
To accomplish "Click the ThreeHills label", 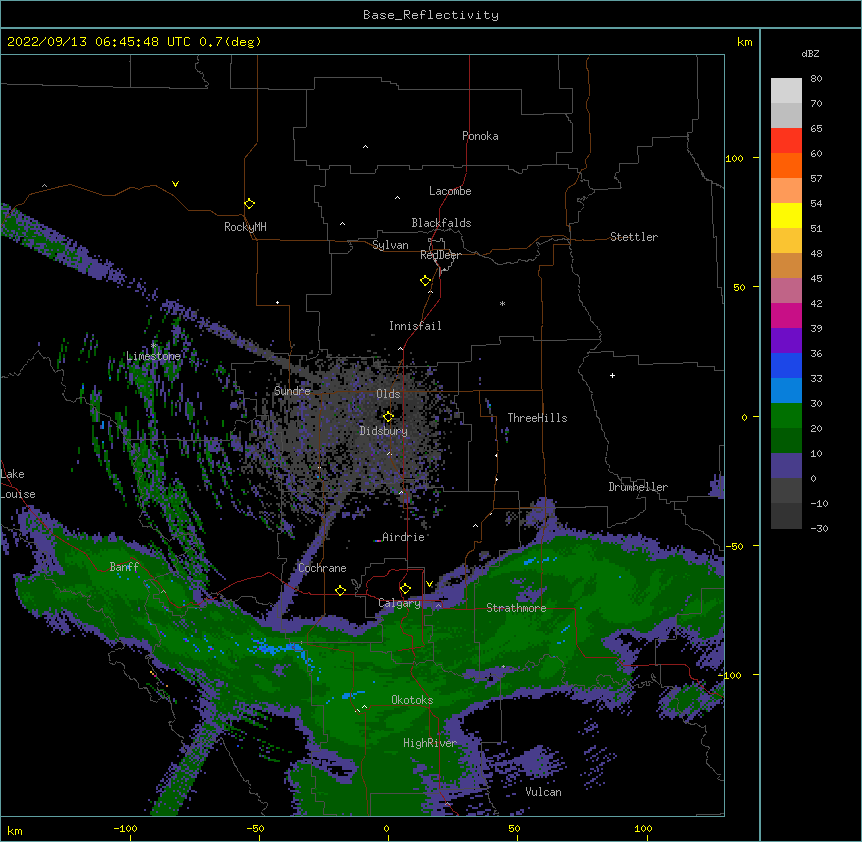I will pyautogui.click(x=537, y=418).
